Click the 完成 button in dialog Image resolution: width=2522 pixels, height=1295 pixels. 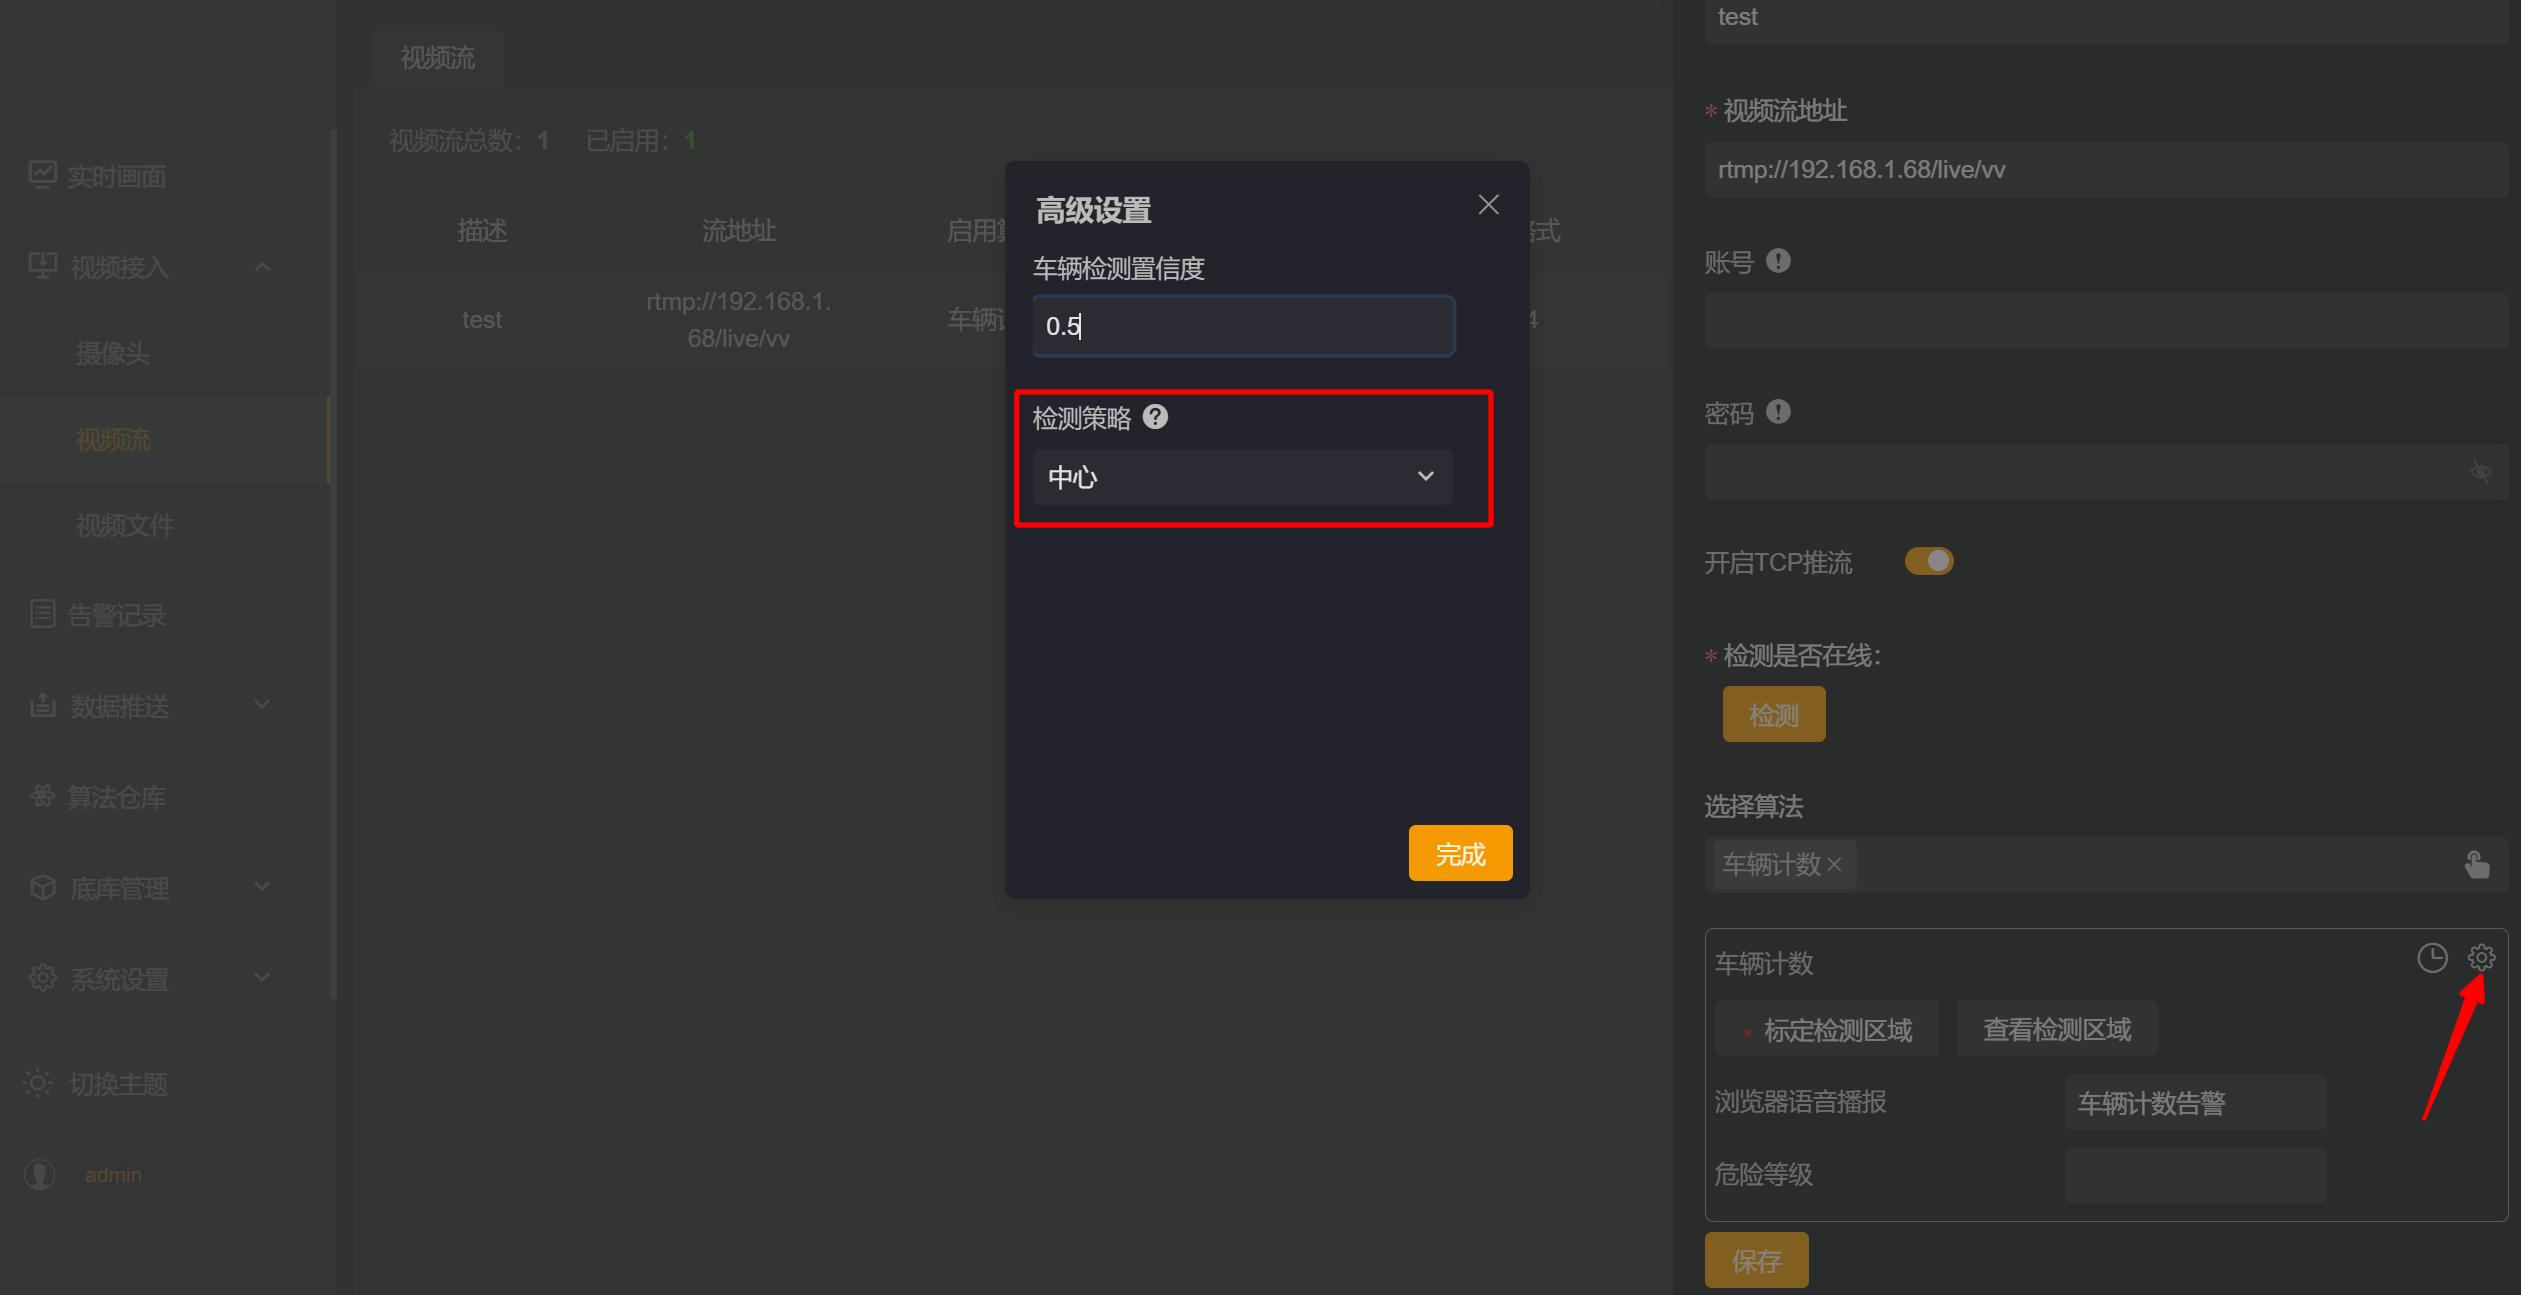pyautogui.click(x=1459, y=853)
